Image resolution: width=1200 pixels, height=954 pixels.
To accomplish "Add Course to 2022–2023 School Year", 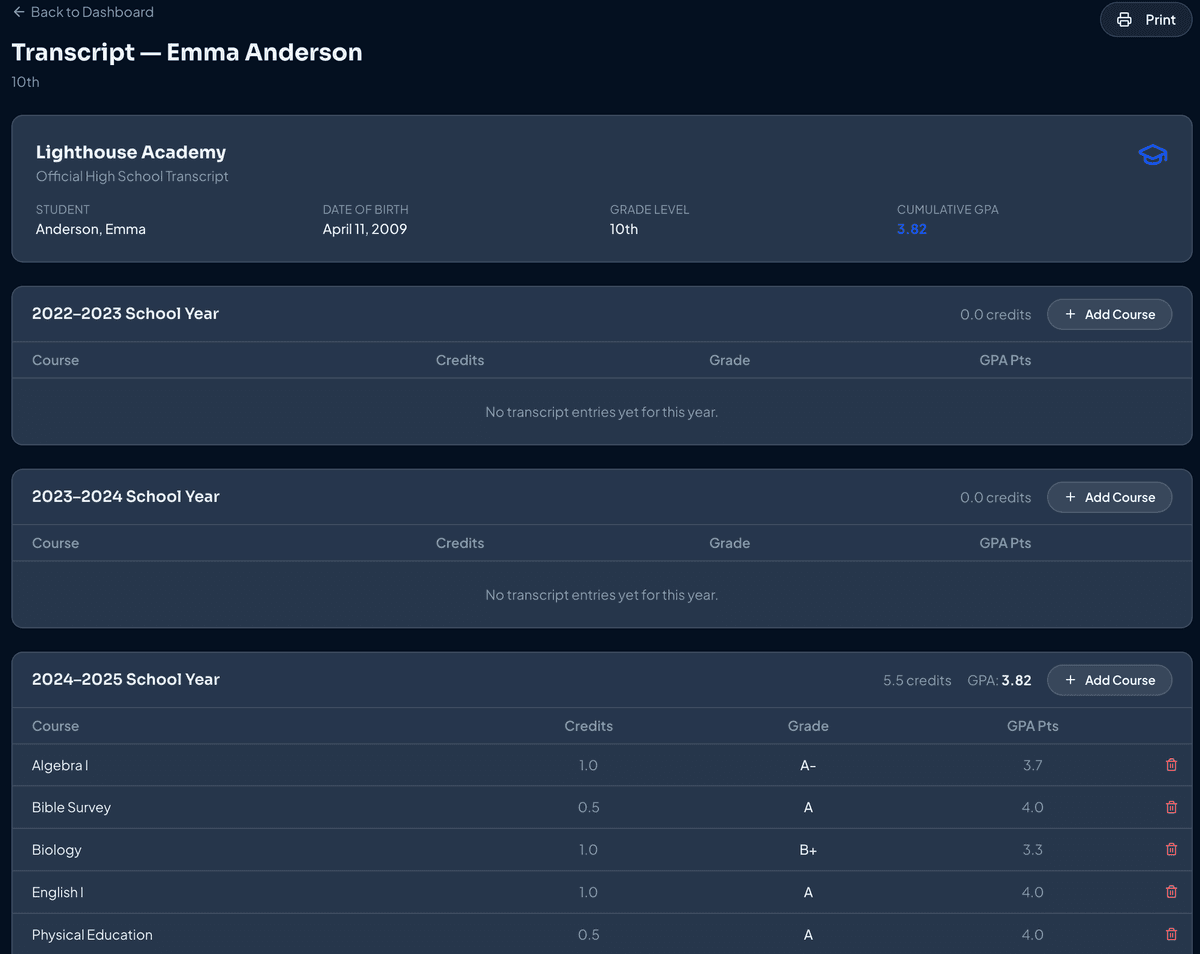I will point(1109,314).
